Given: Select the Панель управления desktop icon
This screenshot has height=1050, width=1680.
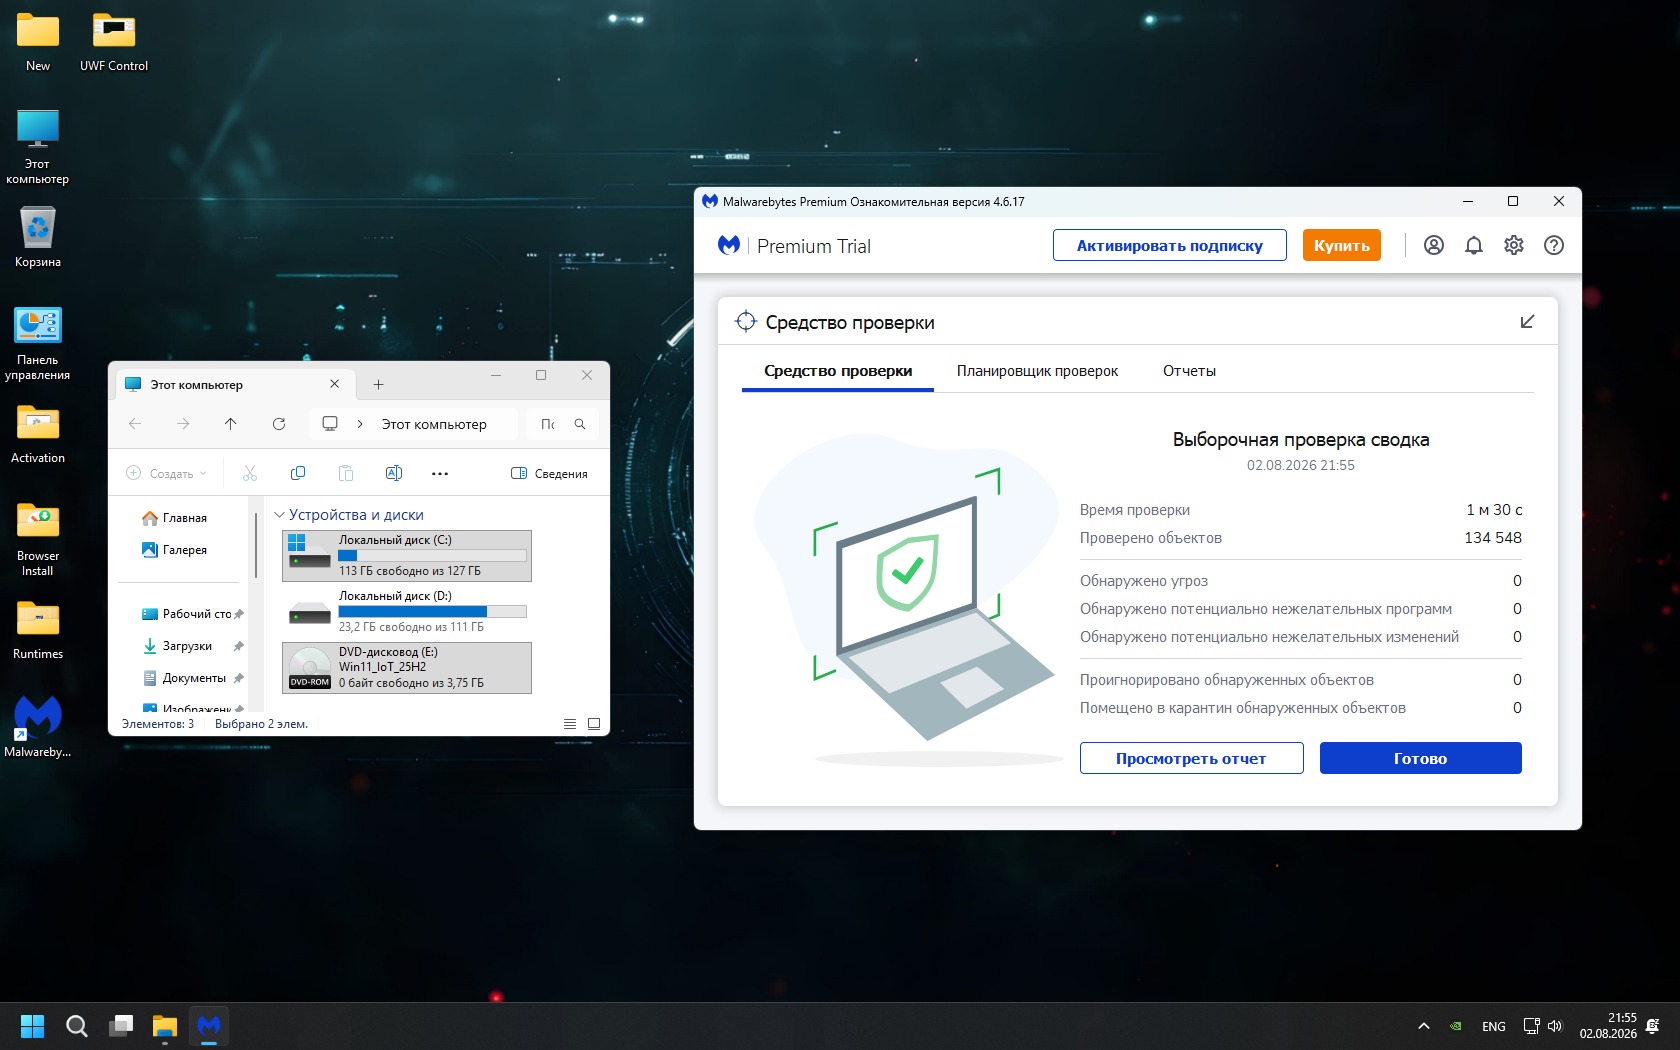Looking at the screenshot, I should [38, 344].
